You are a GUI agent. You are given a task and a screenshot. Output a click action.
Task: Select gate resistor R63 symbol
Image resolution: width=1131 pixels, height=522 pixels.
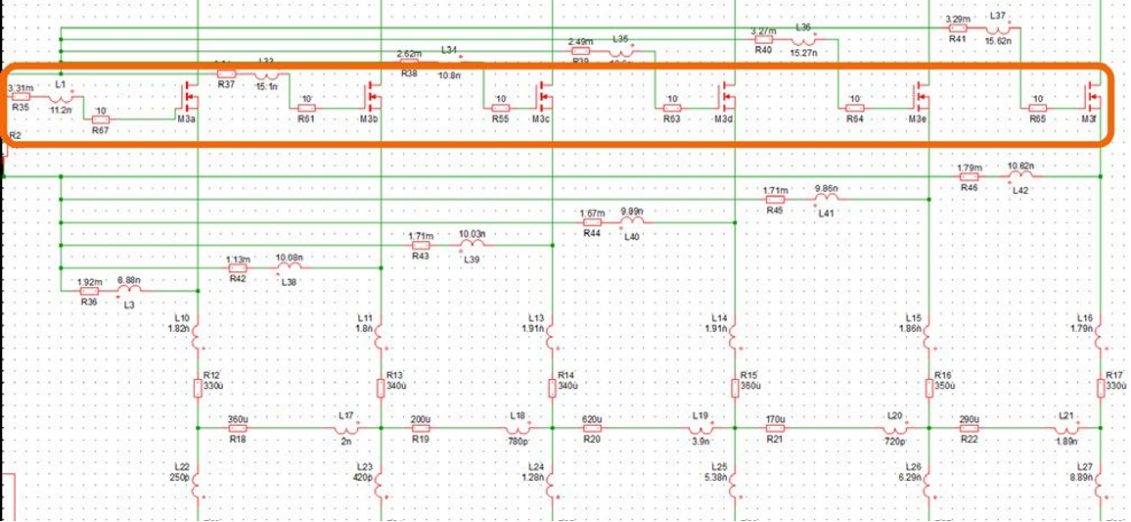(x=672, y=108)
